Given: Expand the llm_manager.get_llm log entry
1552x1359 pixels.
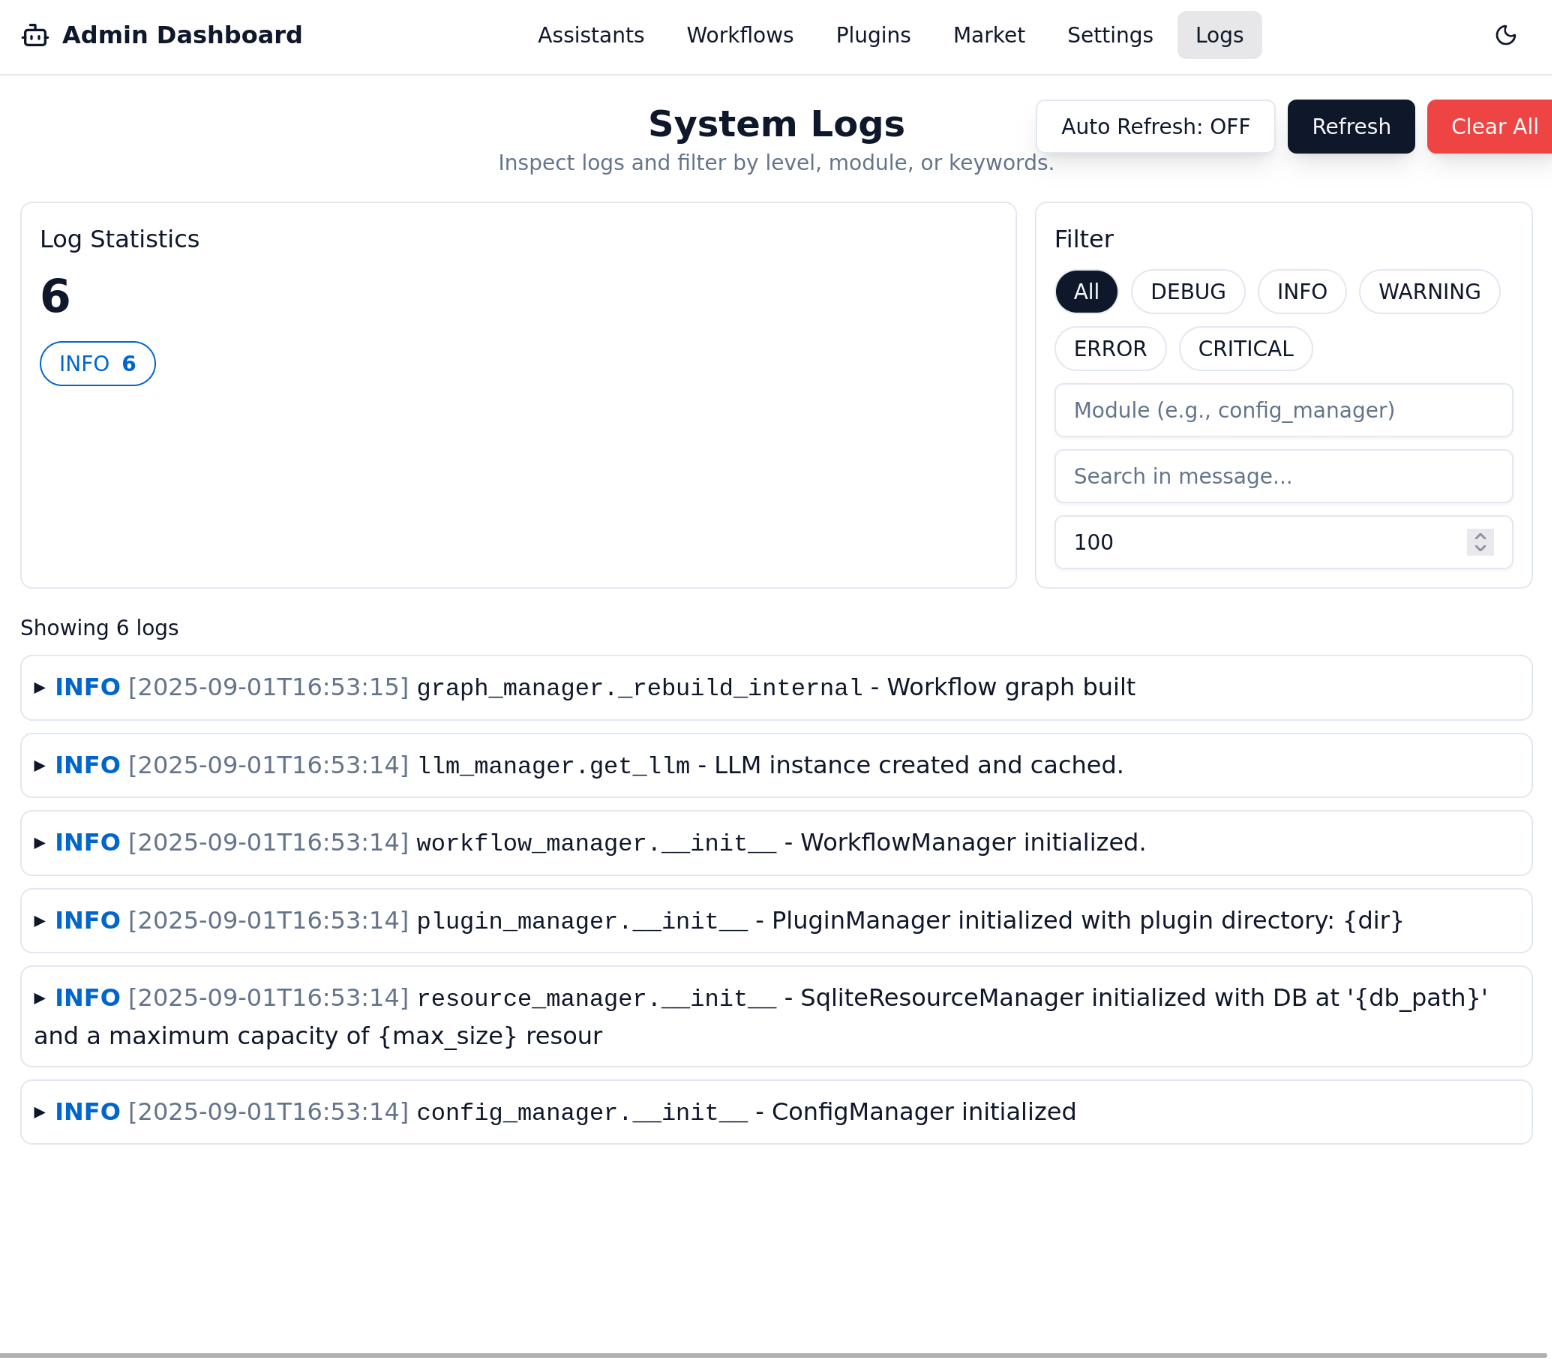Looking at the screenshot, I should coord(40,766).
